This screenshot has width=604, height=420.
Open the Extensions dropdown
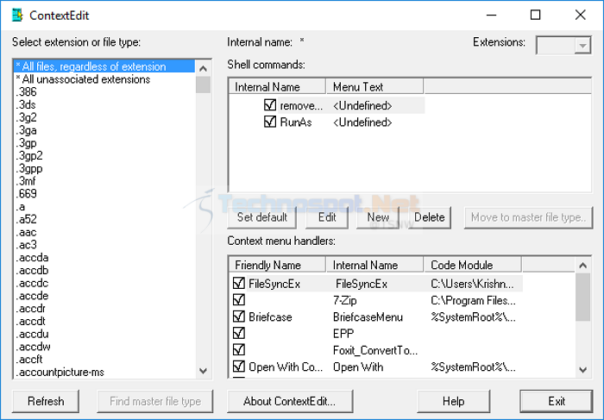click(x=582, y=45)
